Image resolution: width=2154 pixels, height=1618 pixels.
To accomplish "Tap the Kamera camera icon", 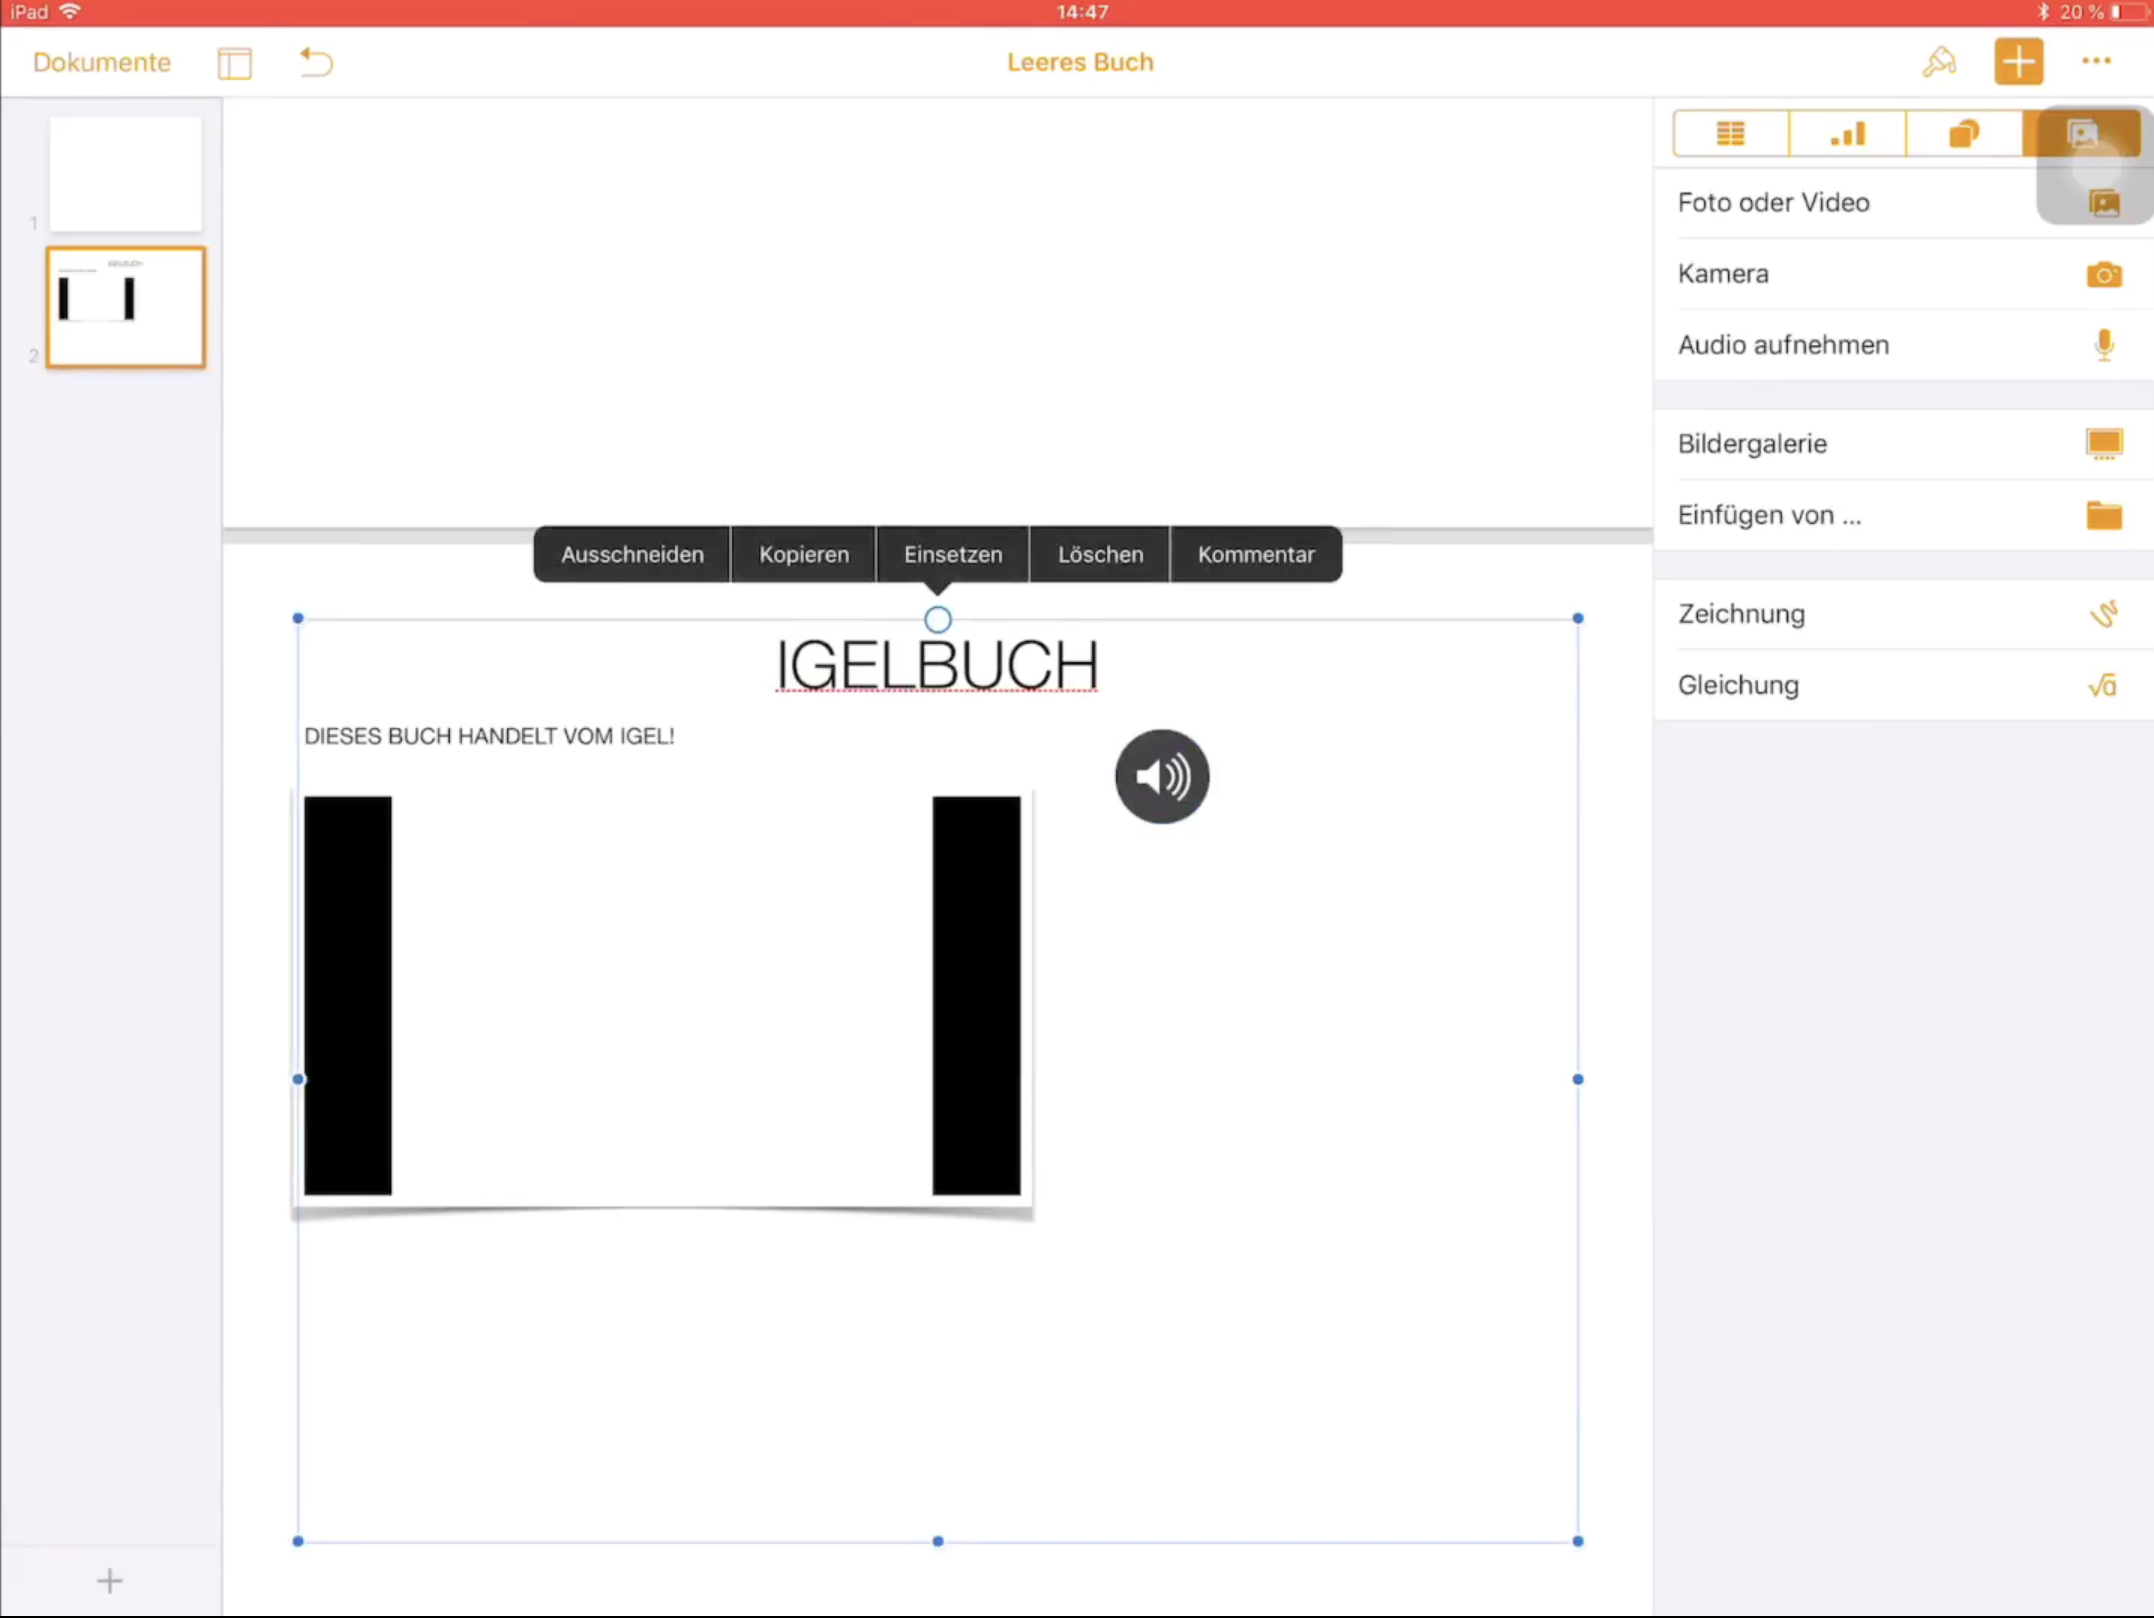I will (2103, 274).
